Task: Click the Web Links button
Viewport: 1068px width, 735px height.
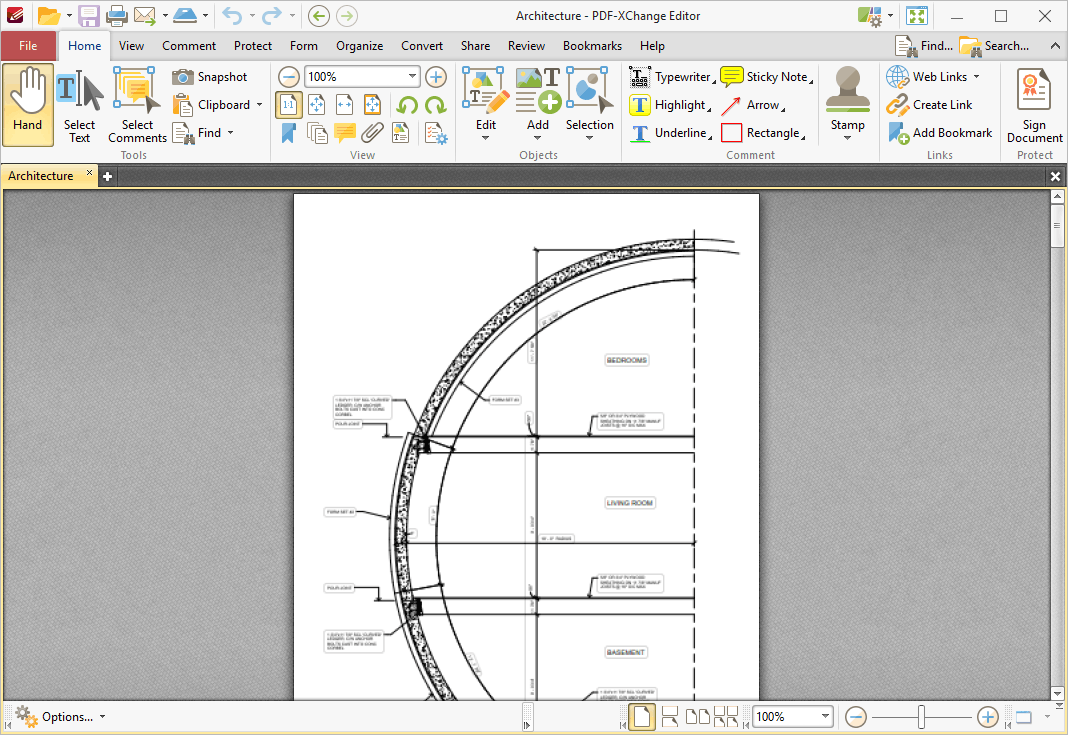Action: pyautogui.click(x=933, y=77)
